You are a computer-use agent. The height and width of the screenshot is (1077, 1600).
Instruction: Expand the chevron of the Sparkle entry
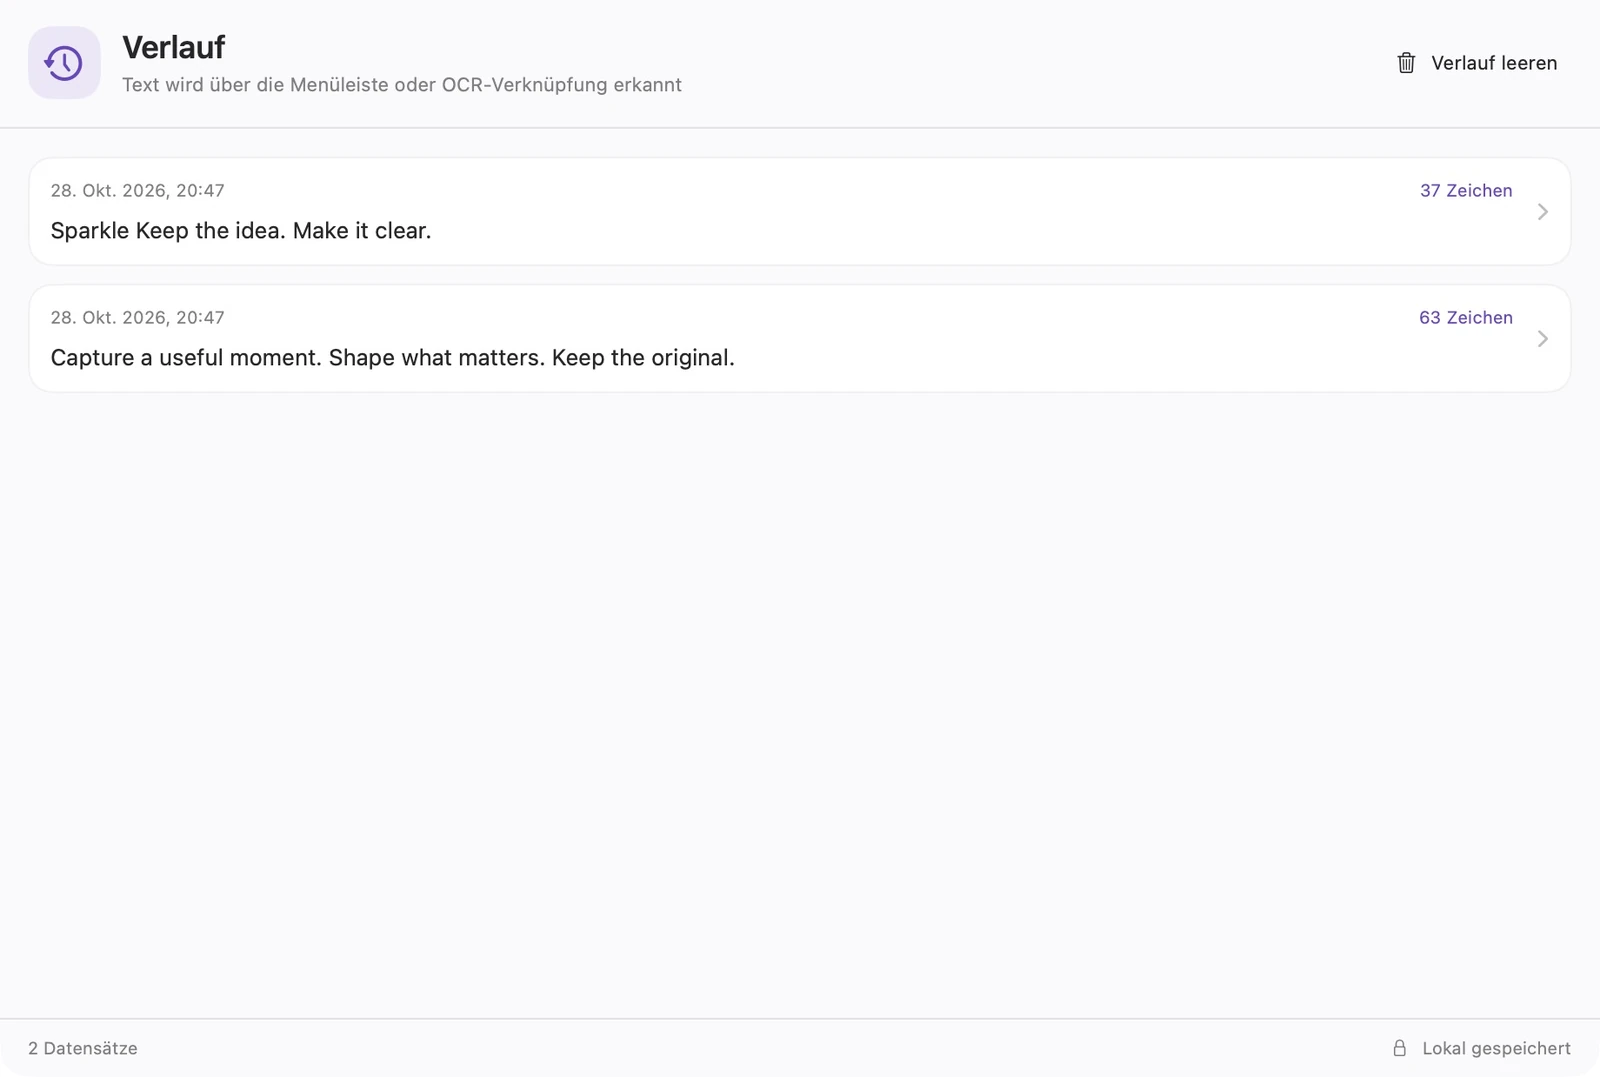pyautogui.click(x=1542, y=212)
